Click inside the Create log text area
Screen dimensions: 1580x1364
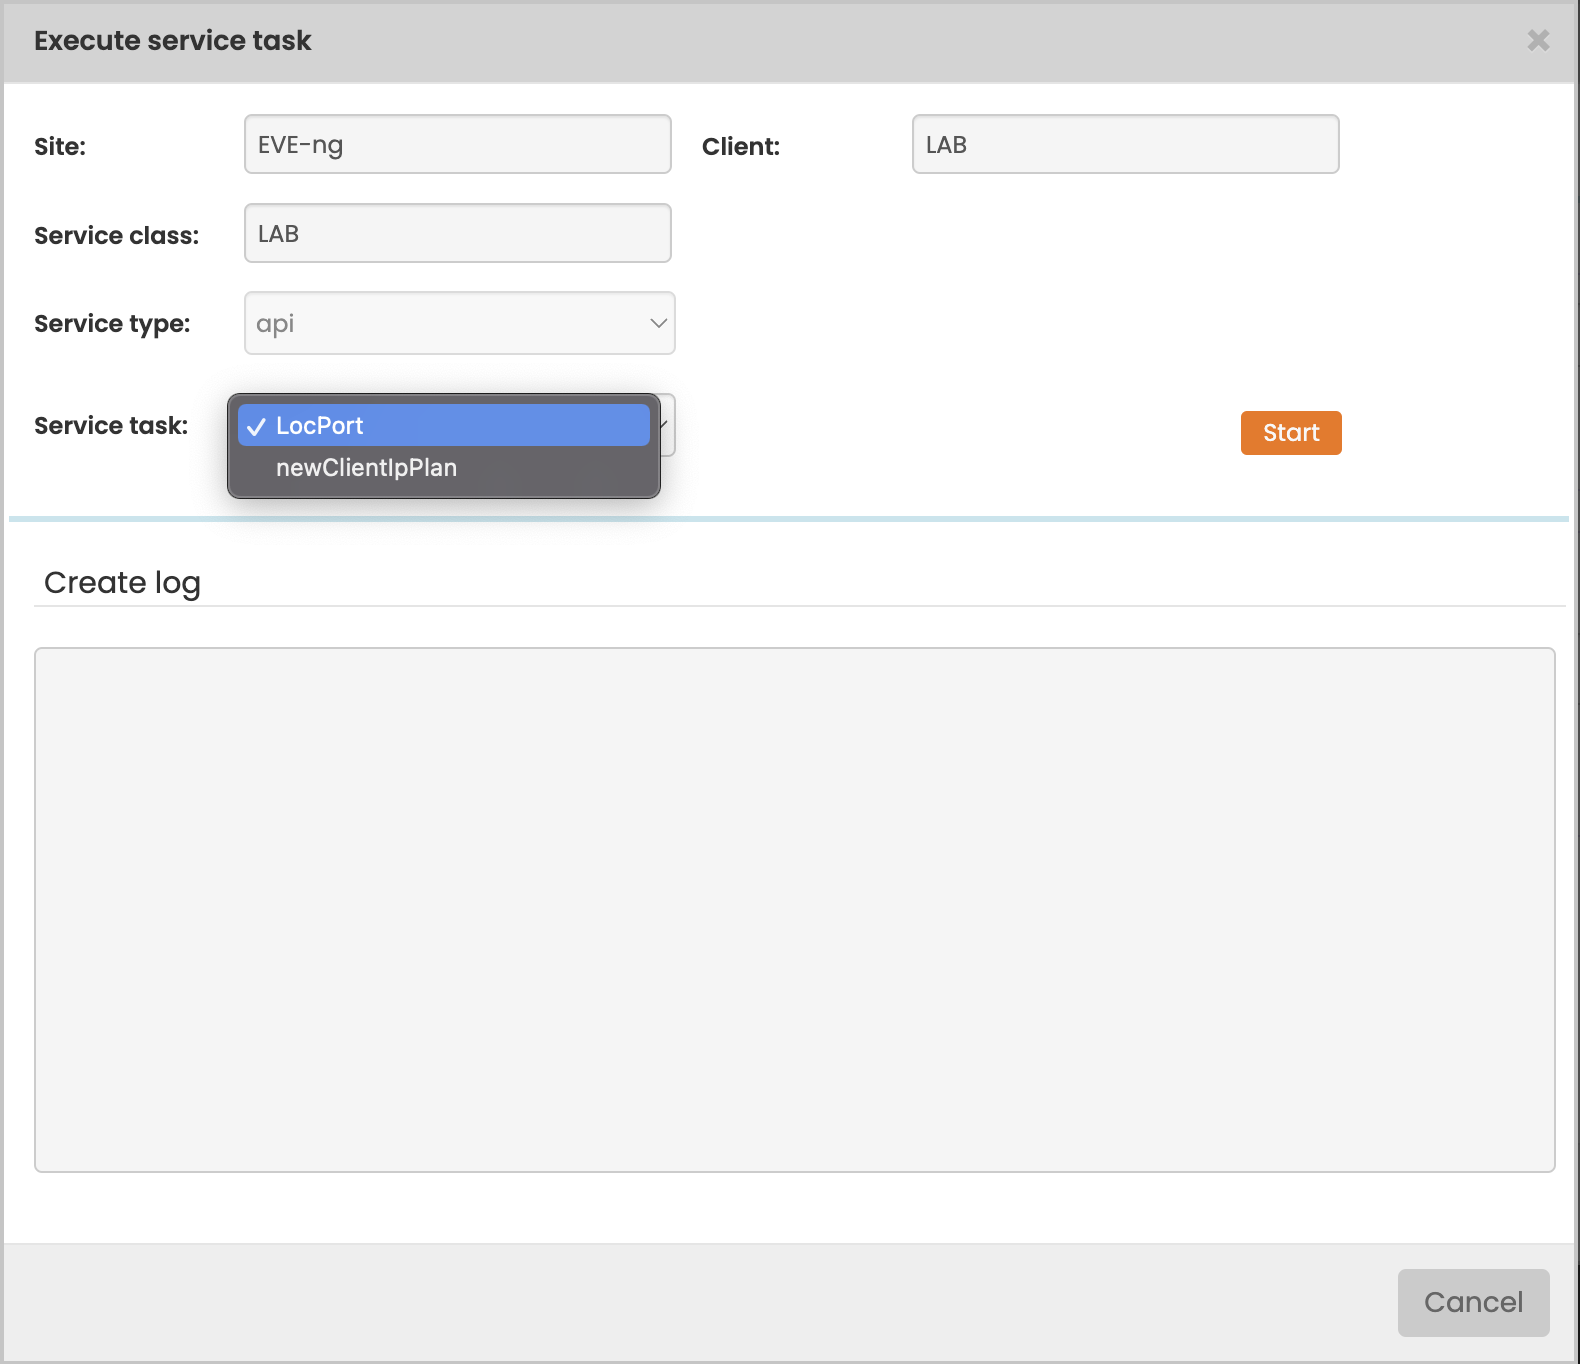(794, 909)
